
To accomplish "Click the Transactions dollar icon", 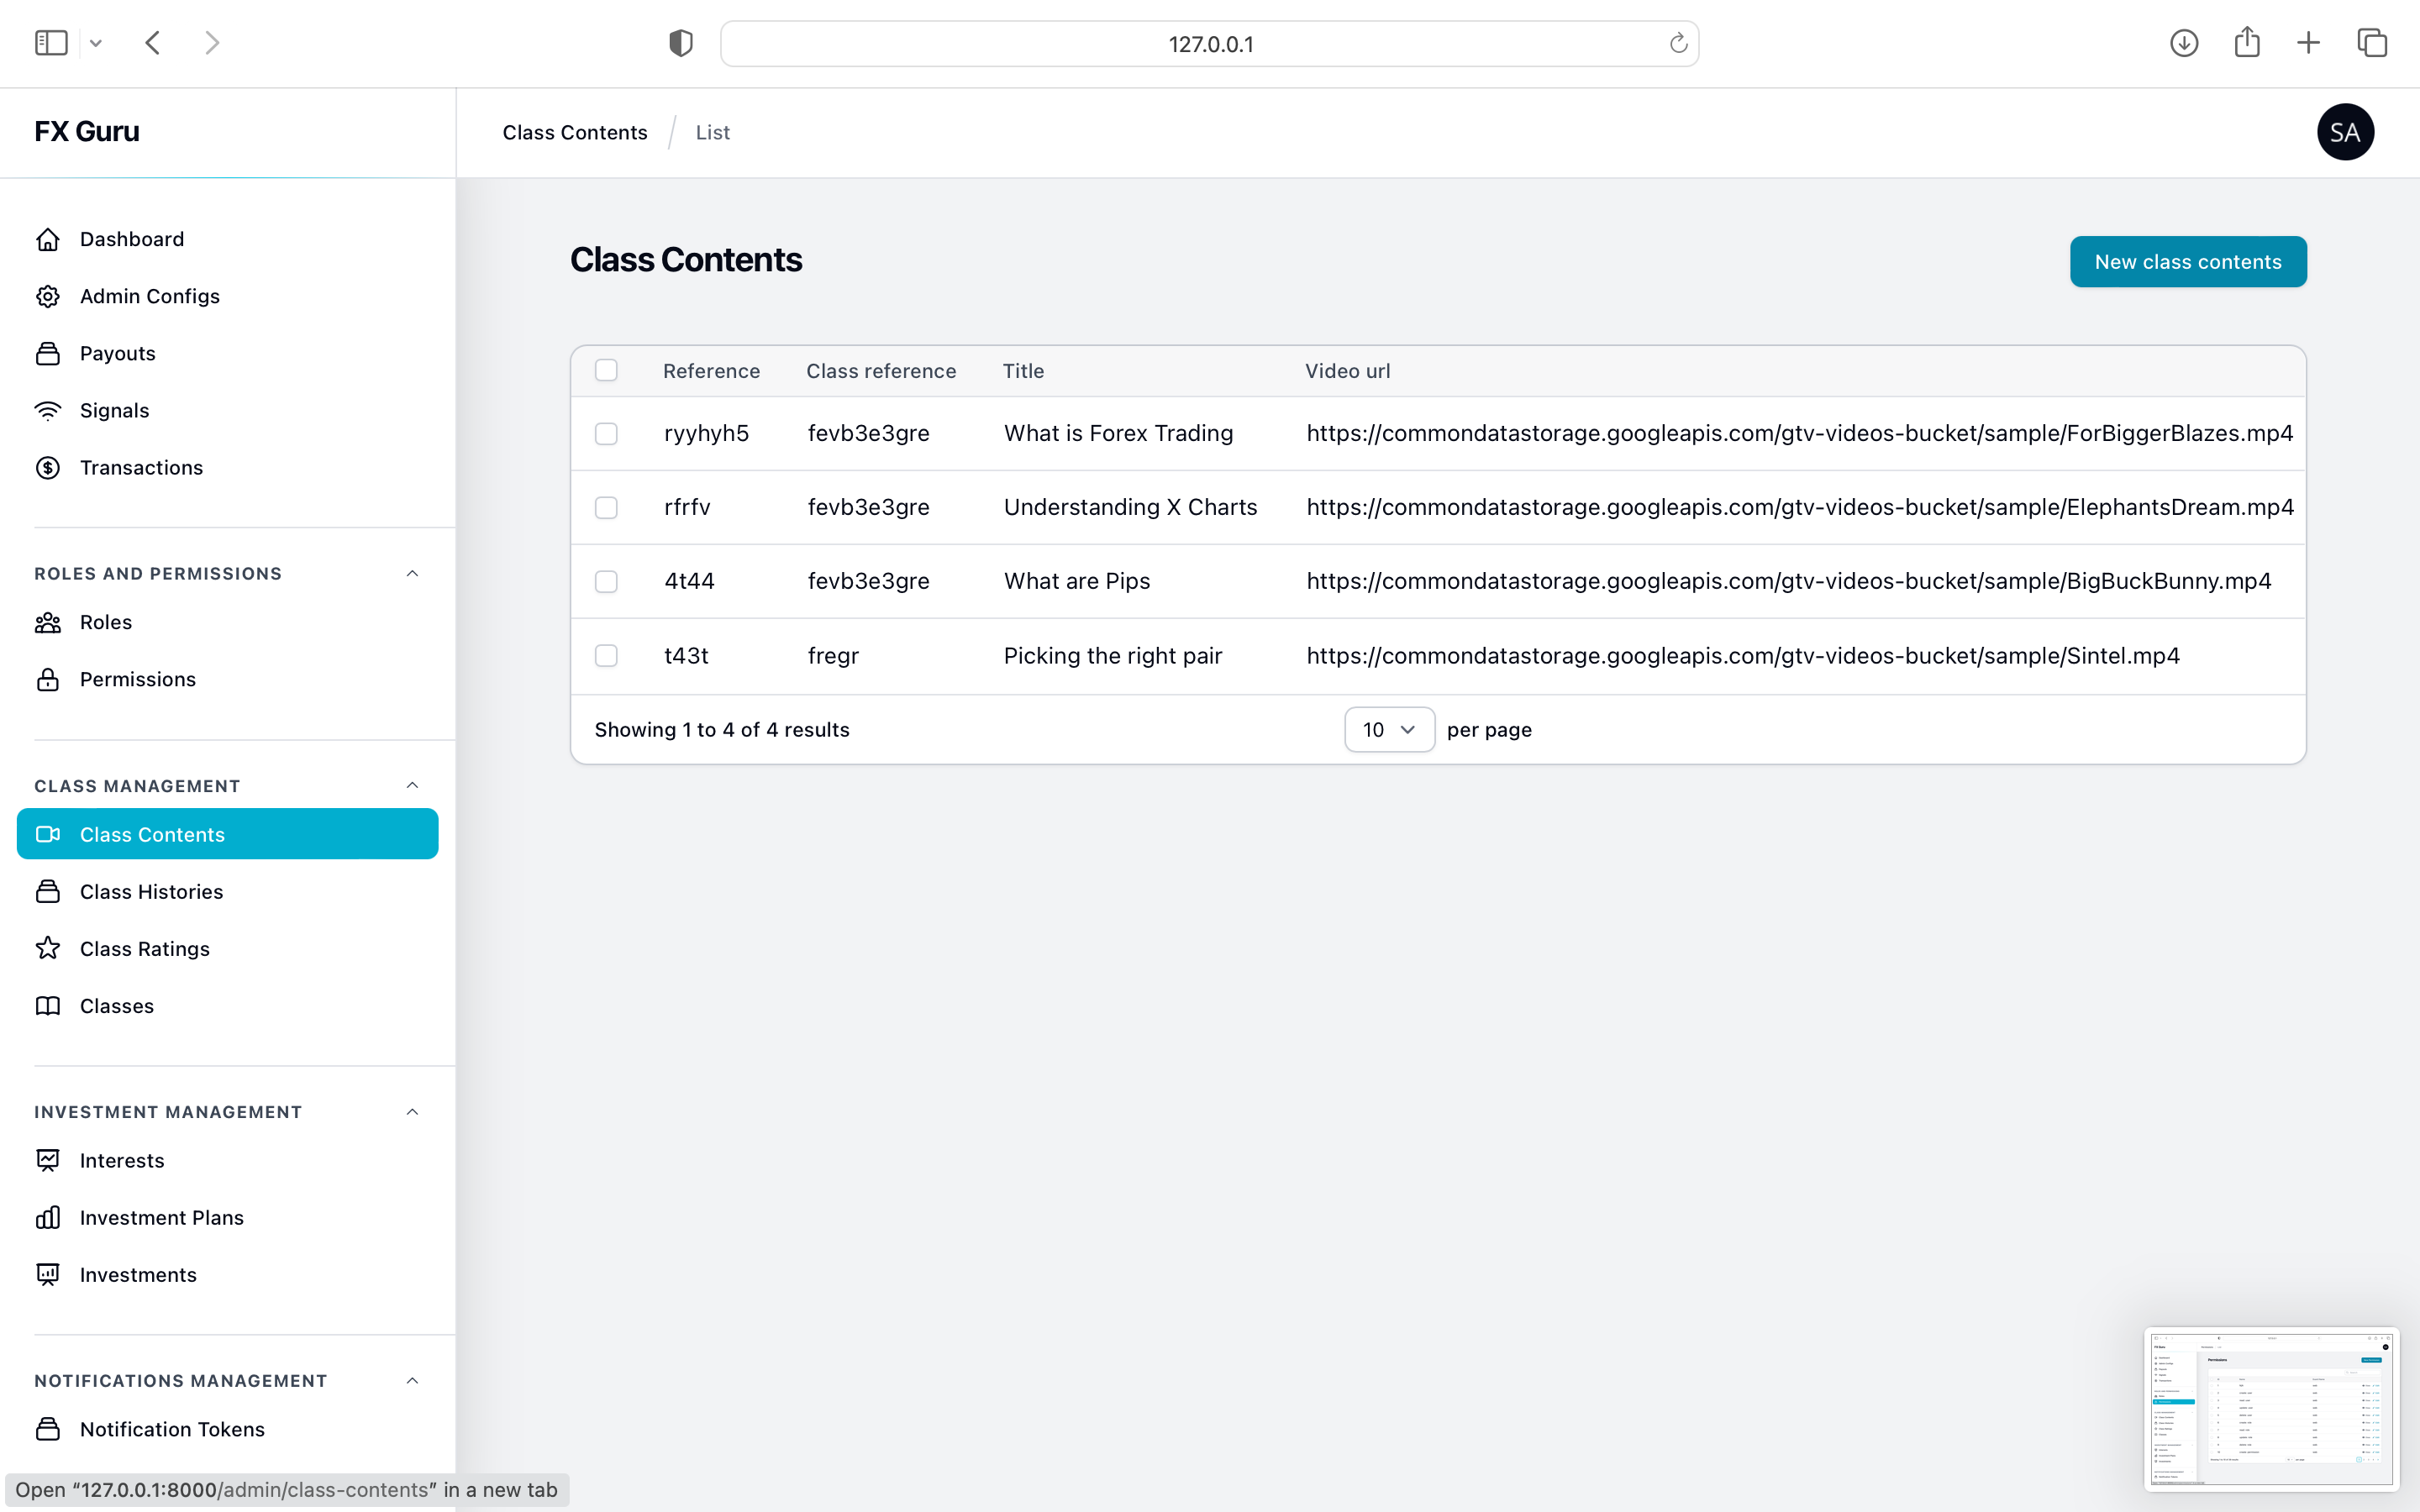I will point(47,467).
